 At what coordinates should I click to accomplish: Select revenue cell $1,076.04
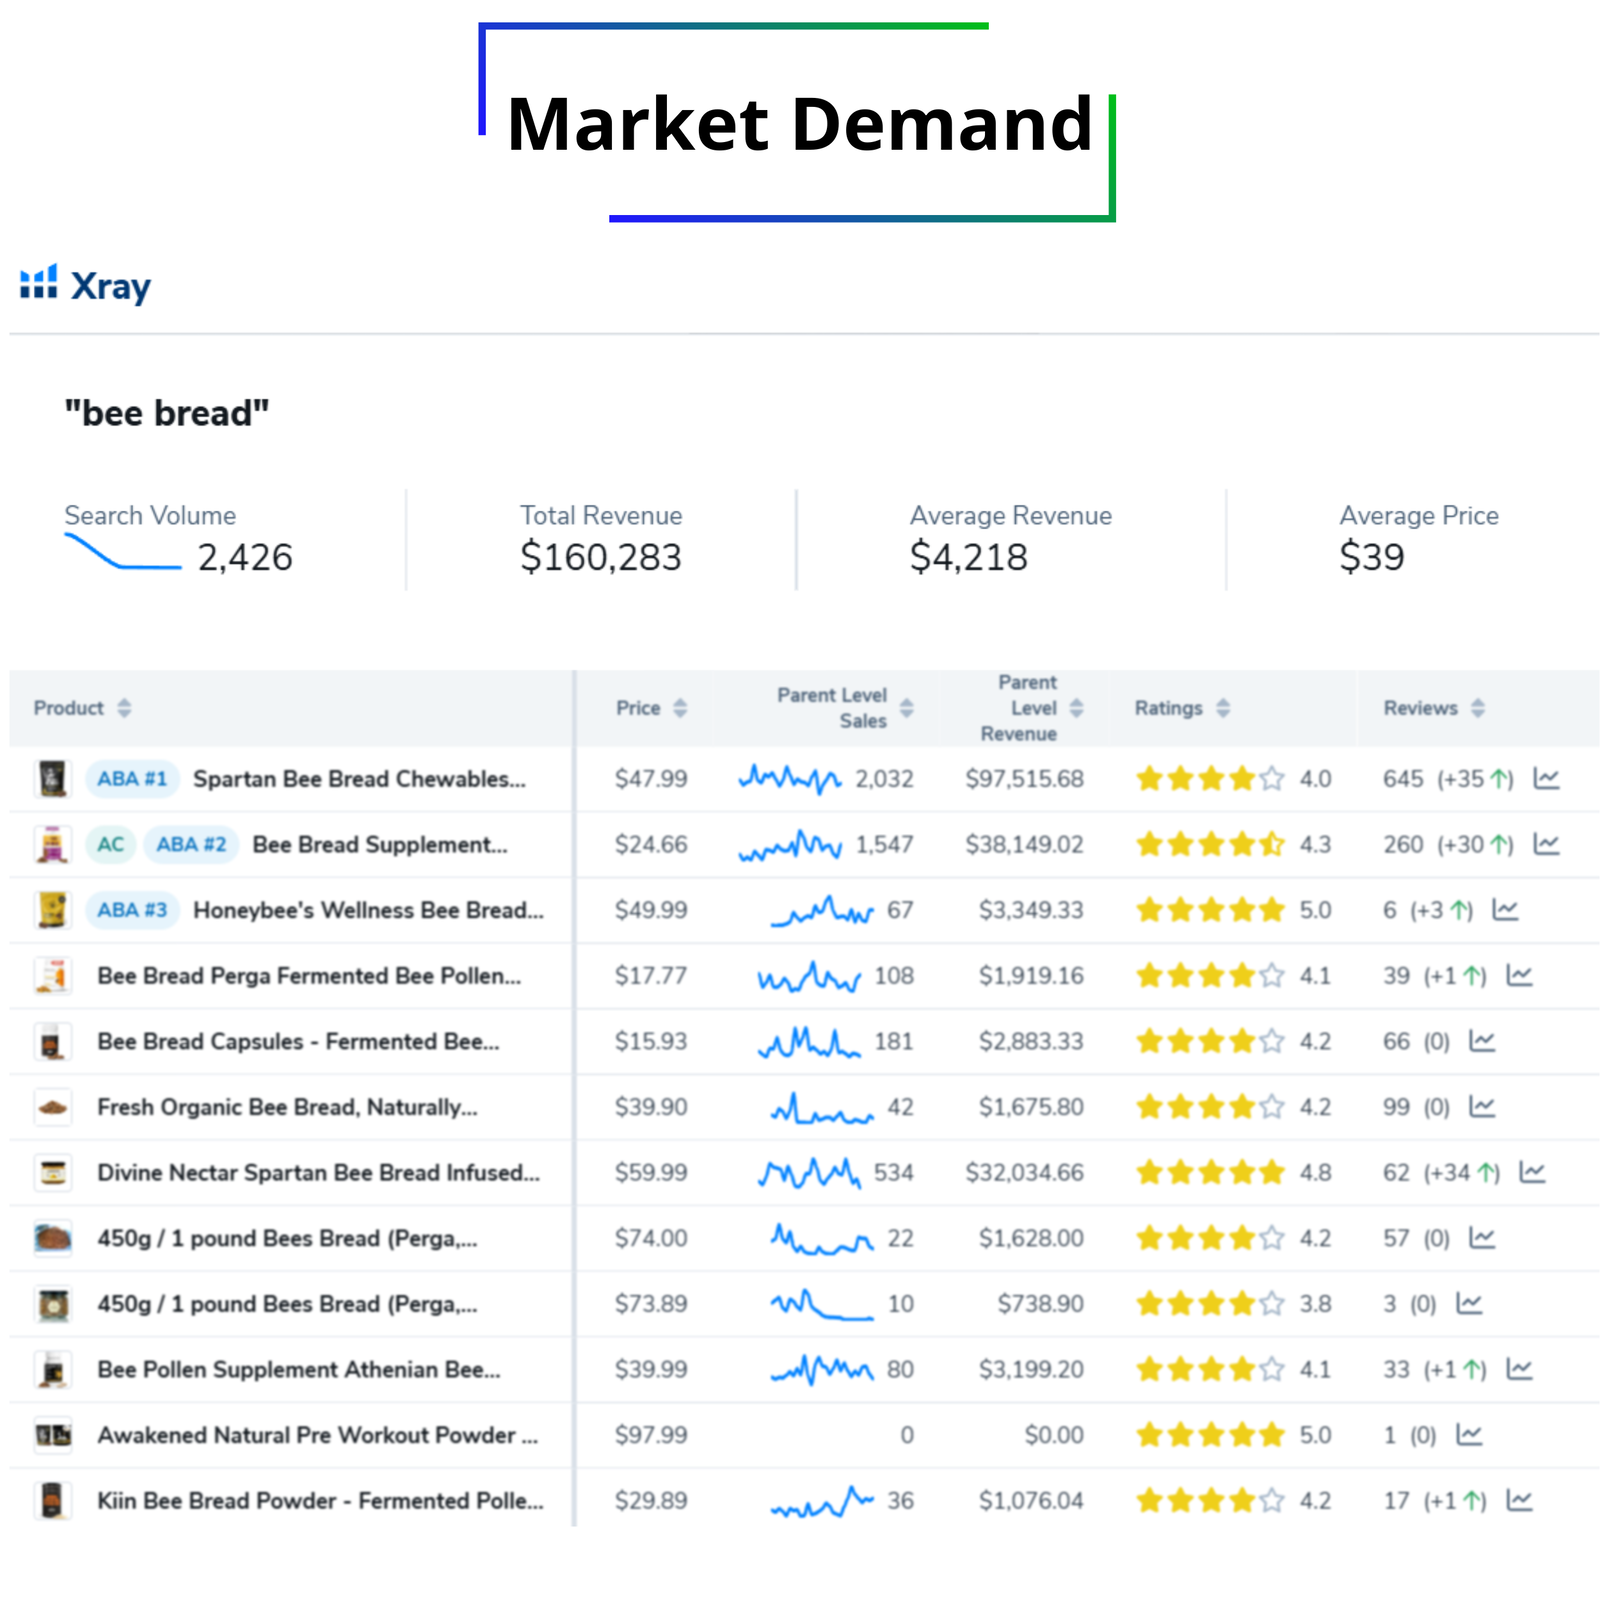tap(1031, 1500)
